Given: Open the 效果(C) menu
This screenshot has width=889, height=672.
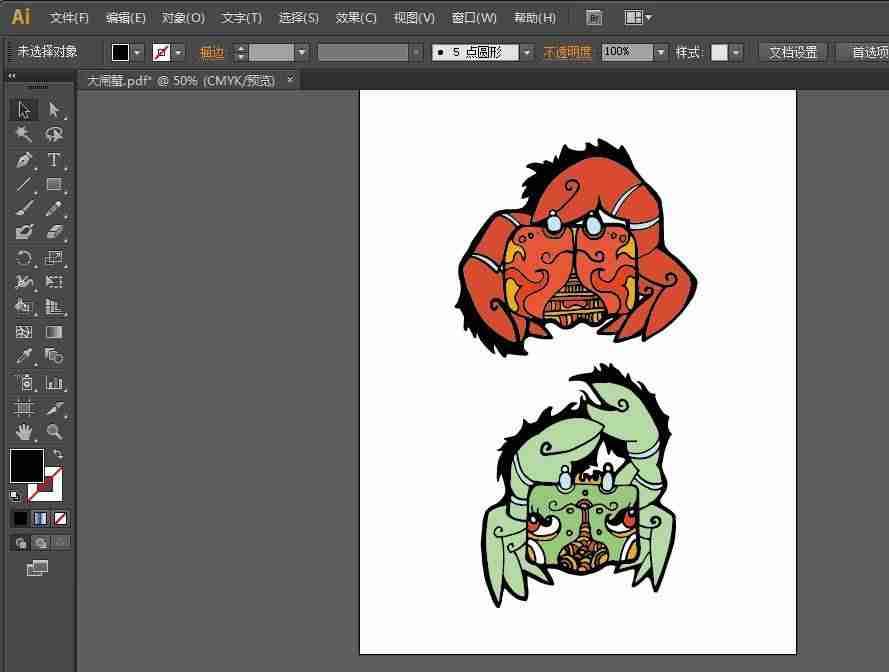Looking at the screenshot, I should point(356,18).
